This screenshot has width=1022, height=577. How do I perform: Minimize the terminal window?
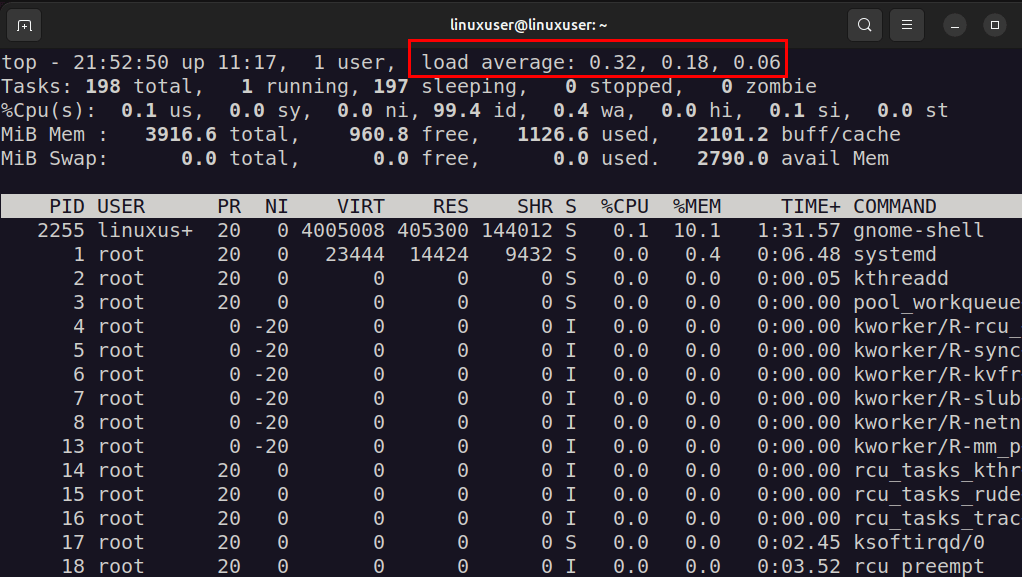(955, 24)
